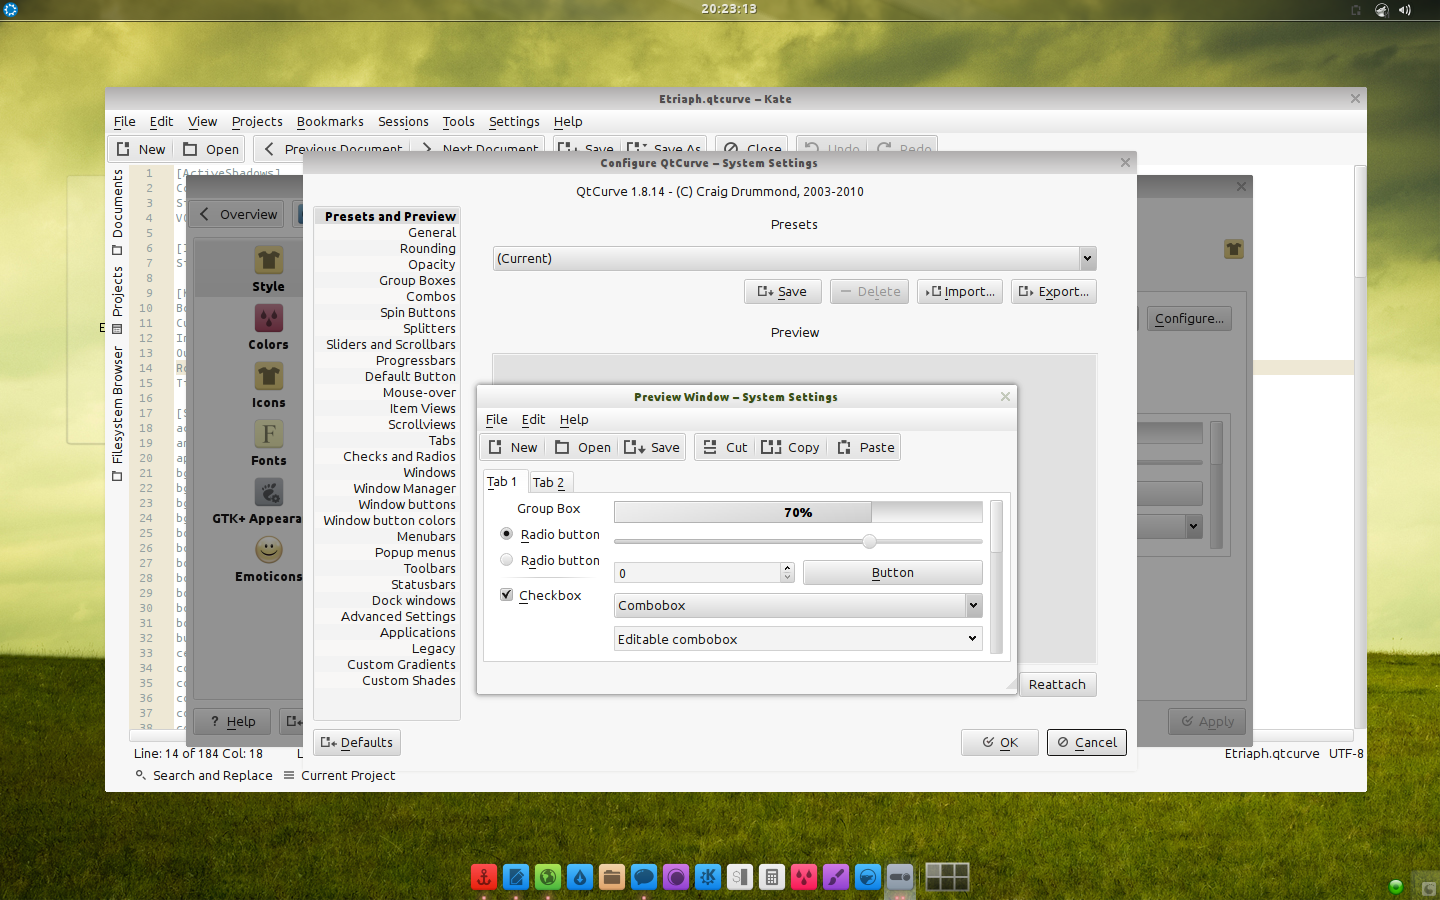Click Save preset button
Image resolution: width=1440 pixels, height=900 pixels.
[783, 291]
